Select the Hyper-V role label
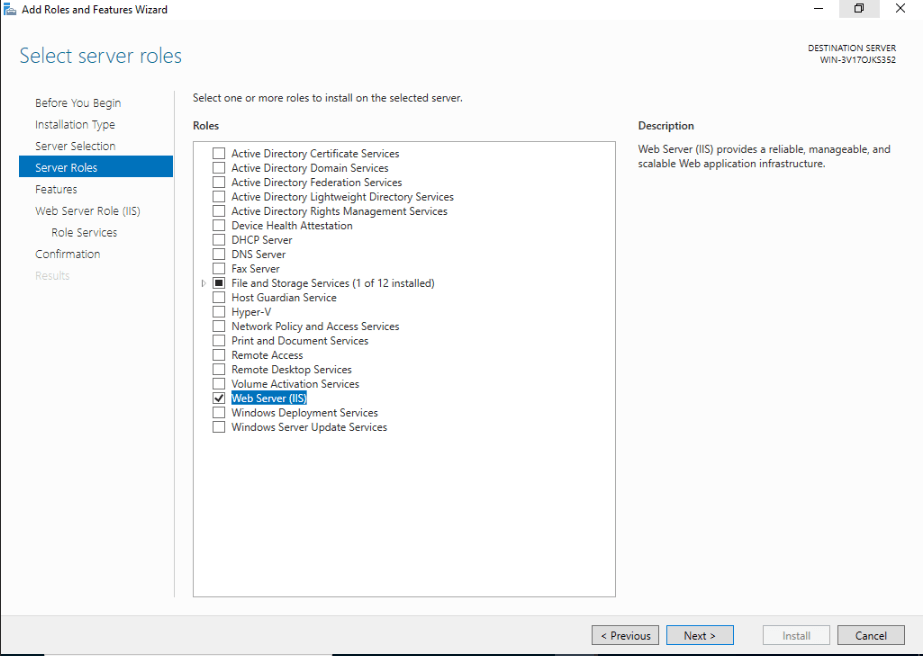Screen dimensions: 923x656 pos(251,312)
